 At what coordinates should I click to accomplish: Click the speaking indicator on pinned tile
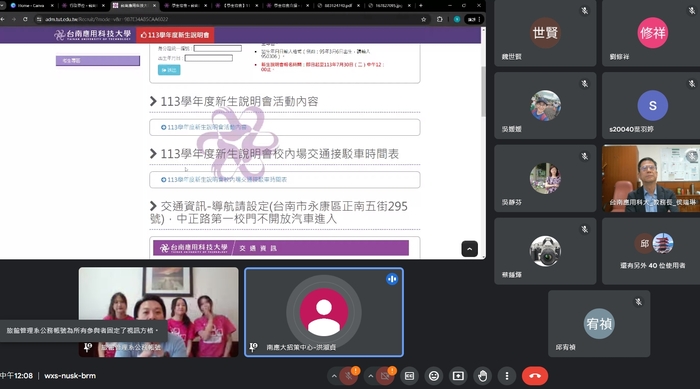(x=392, y=279)
